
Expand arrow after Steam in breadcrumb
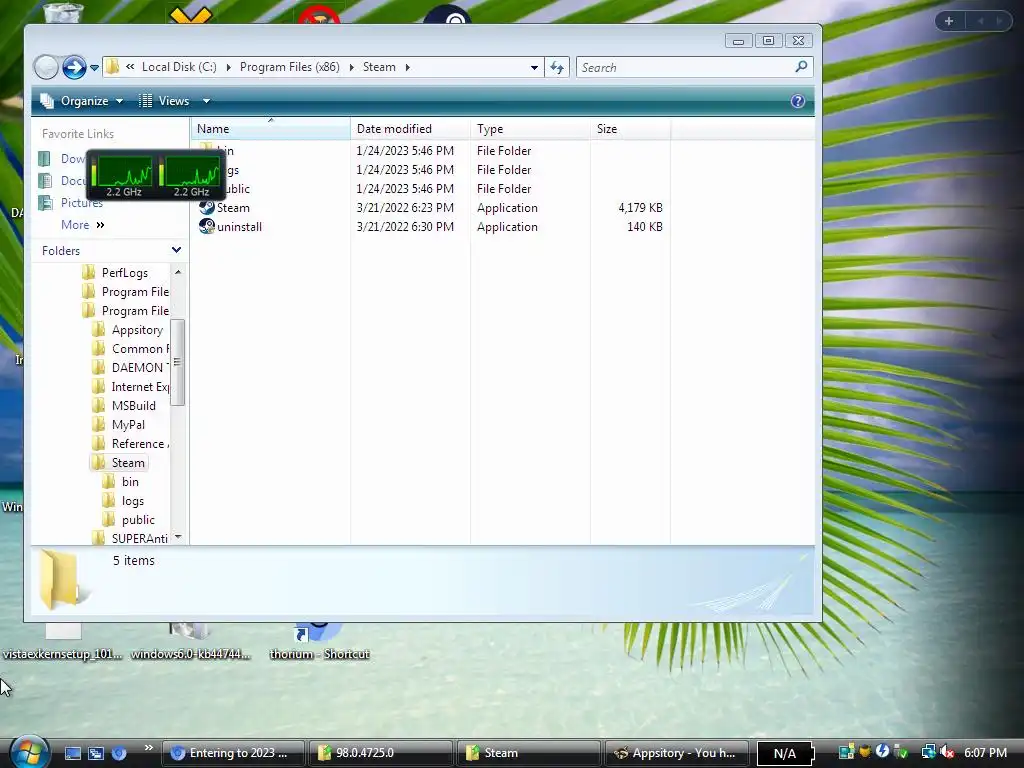408,67
